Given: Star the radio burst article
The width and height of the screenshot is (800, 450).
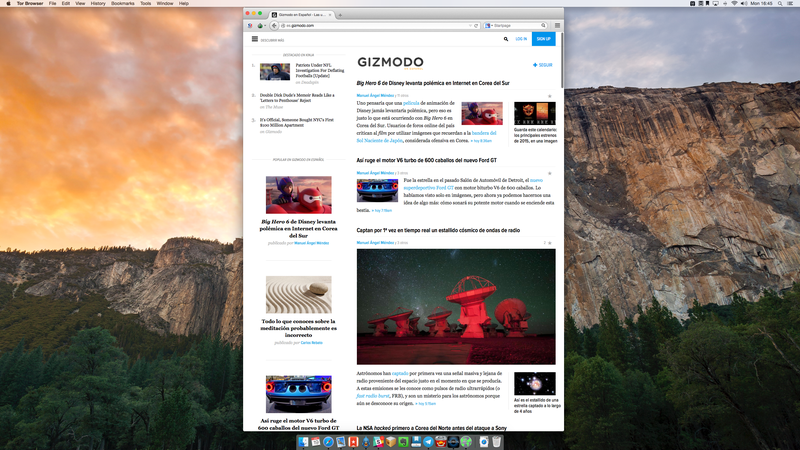Looking at the screenshot, I should [549, 243].
